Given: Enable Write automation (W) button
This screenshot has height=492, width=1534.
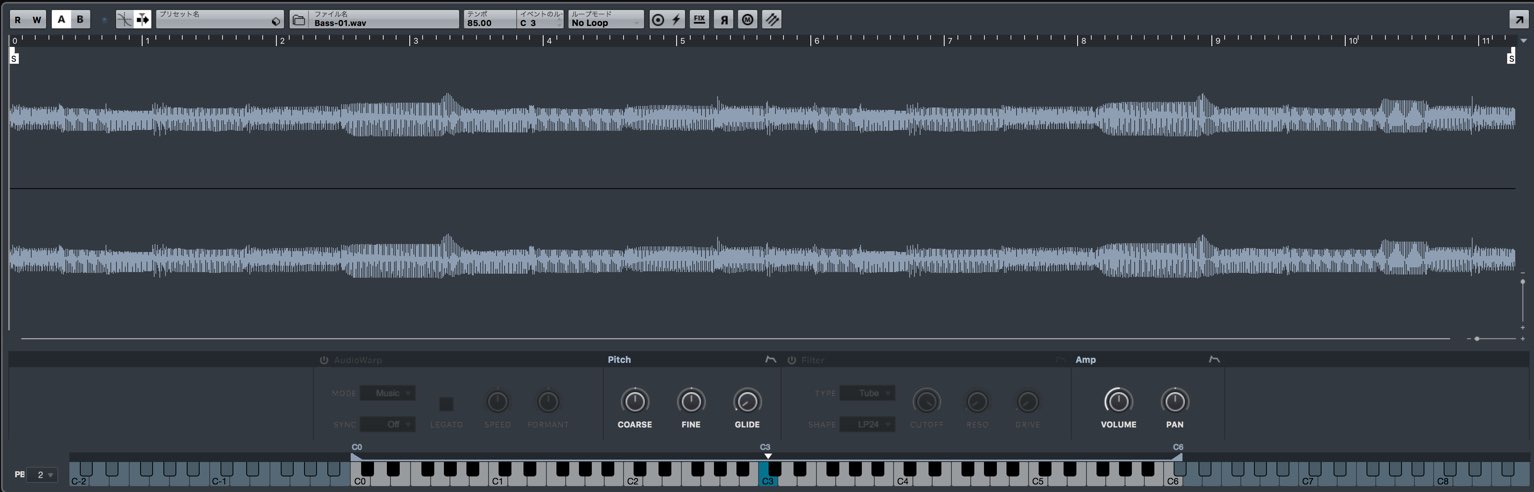Looking at the screenshot, I should pos(37,19).
